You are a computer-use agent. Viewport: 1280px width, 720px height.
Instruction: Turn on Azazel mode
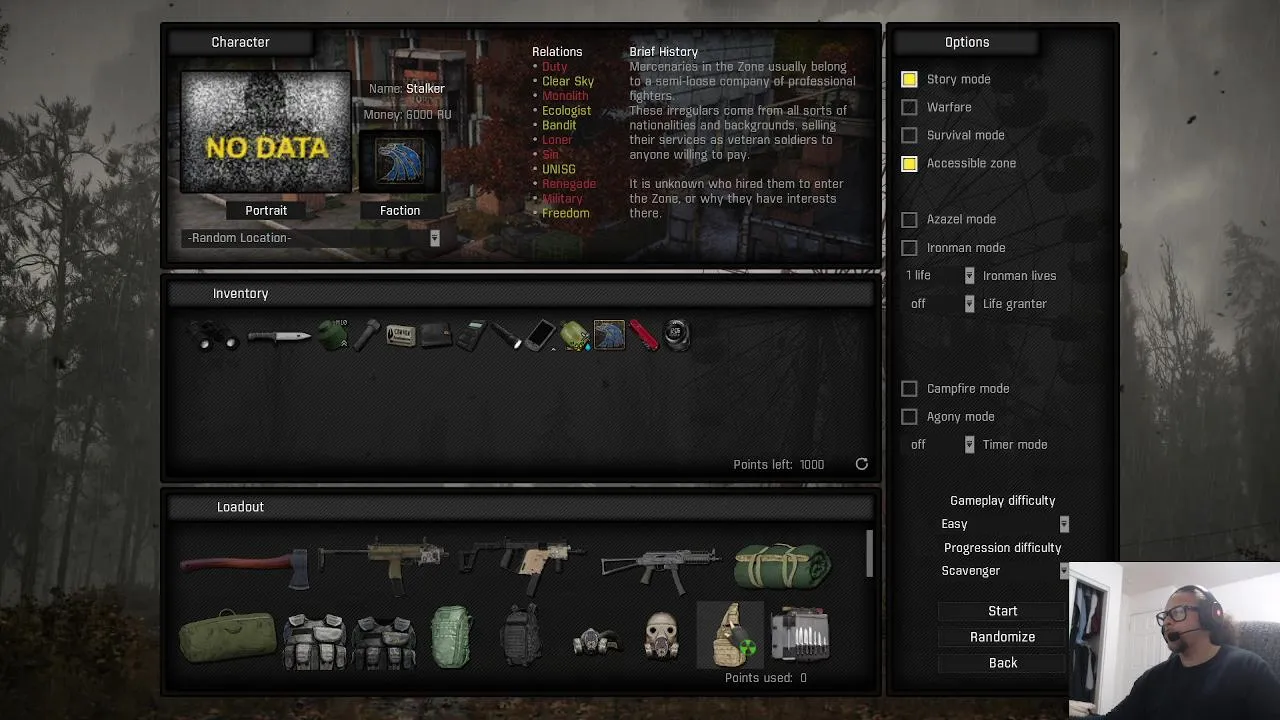tap(909, 219)
